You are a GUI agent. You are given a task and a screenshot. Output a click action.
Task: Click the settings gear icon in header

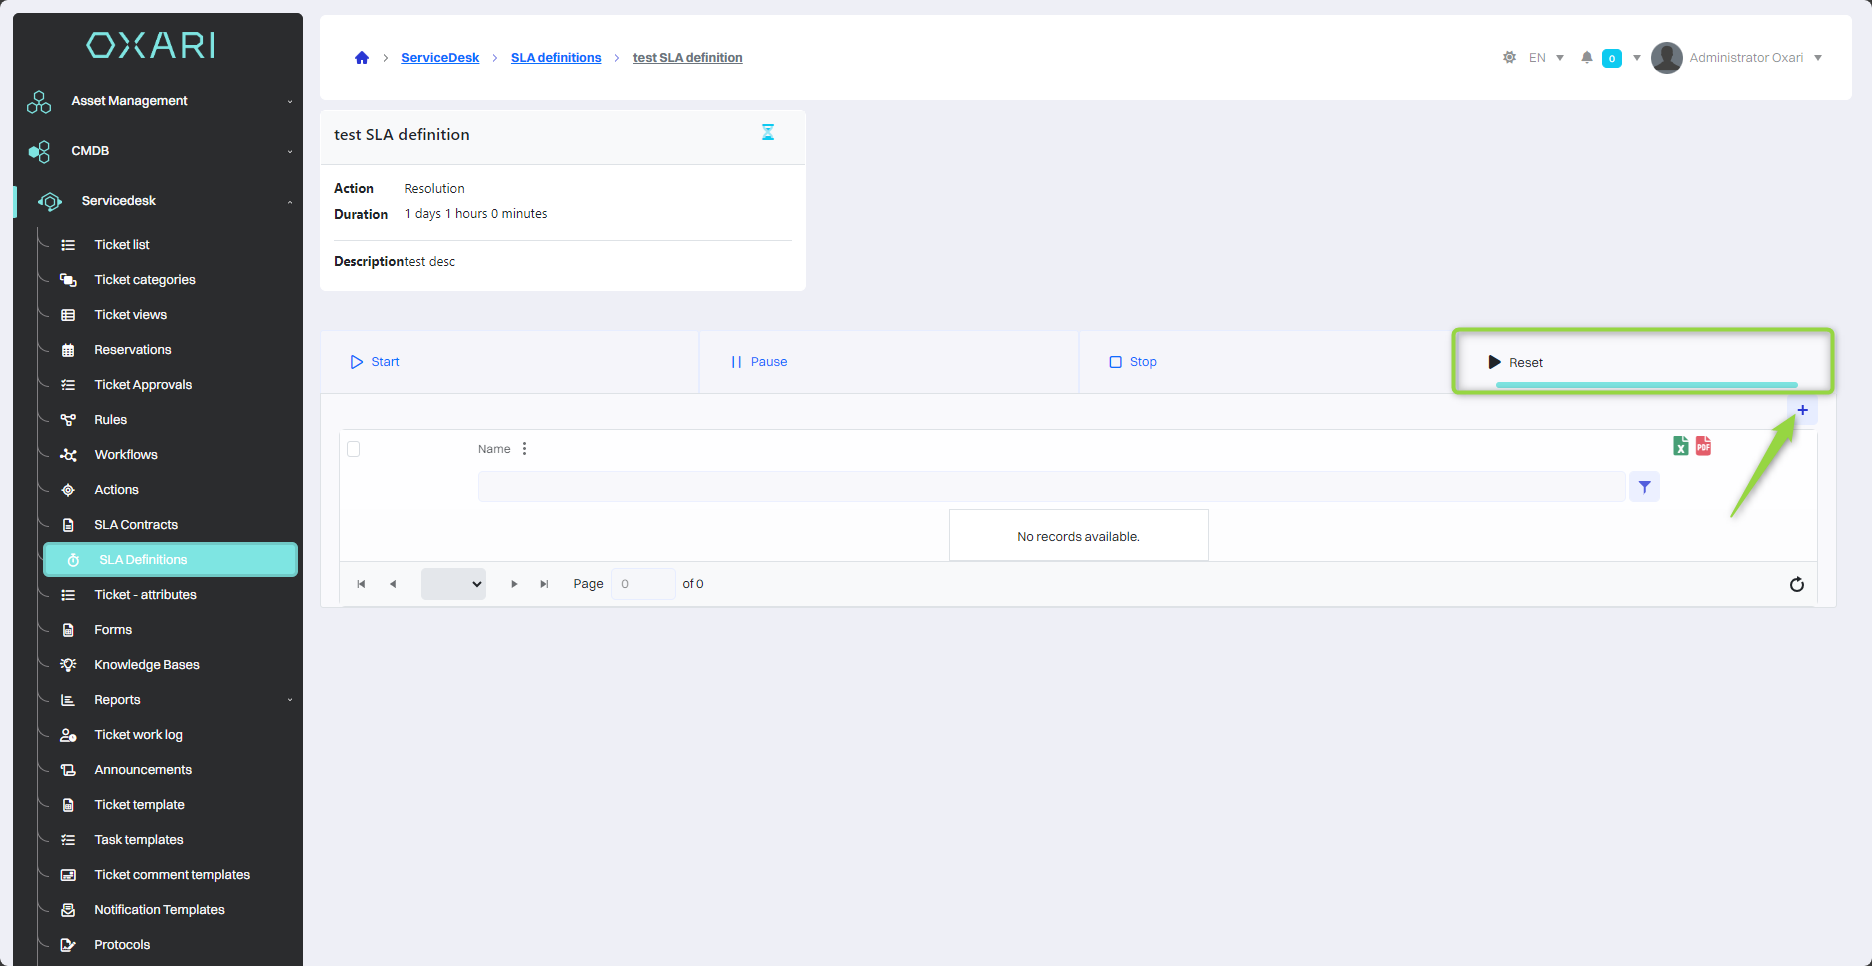point(1509,58)
